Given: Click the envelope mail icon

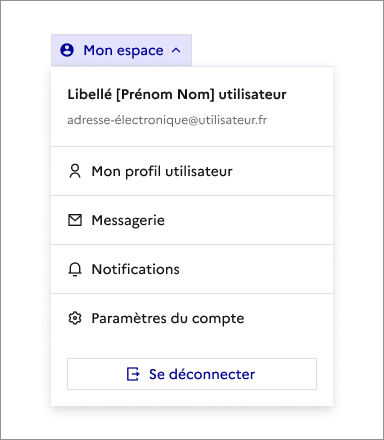Looking at the screenshot, I should 75,220.
